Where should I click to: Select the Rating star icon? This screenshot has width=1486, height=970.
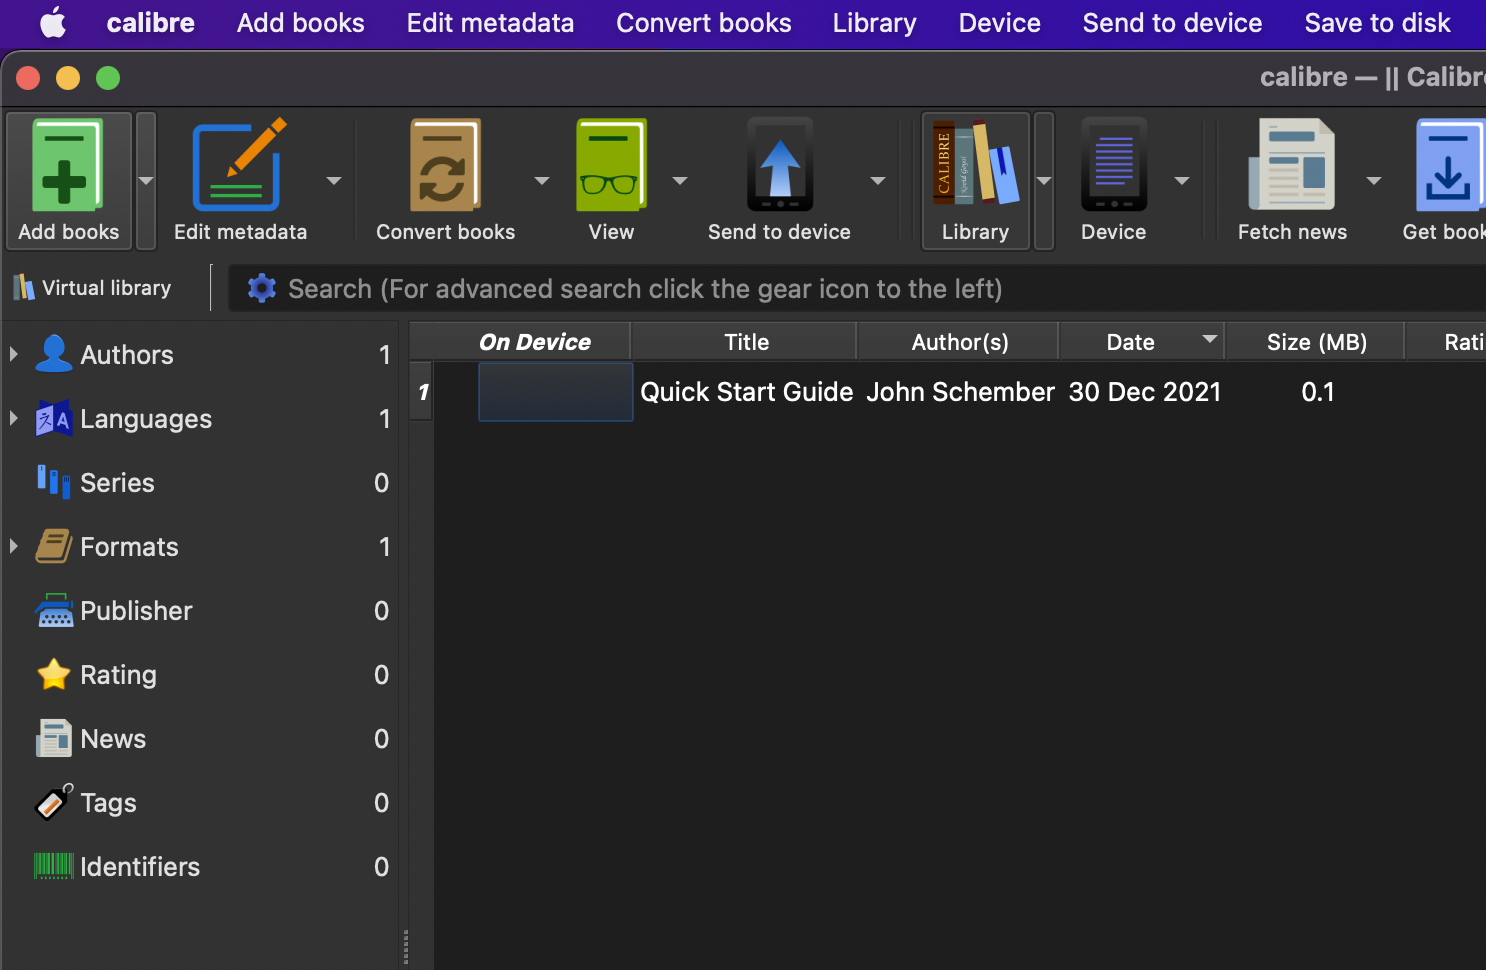54,674
